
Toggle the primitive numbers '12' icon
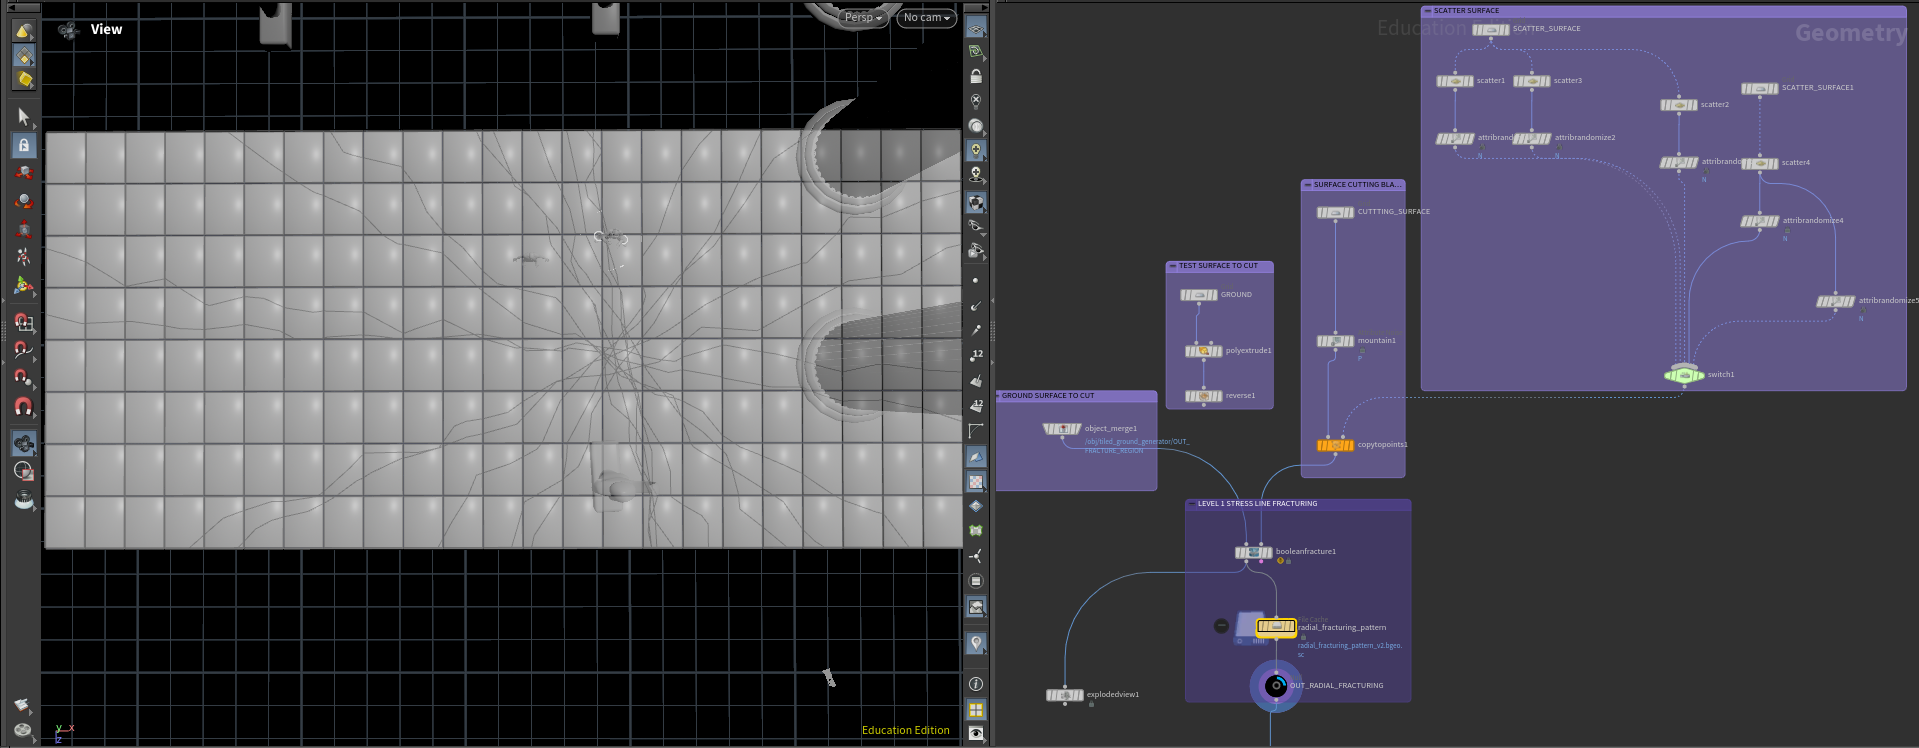tap(976, 405)
